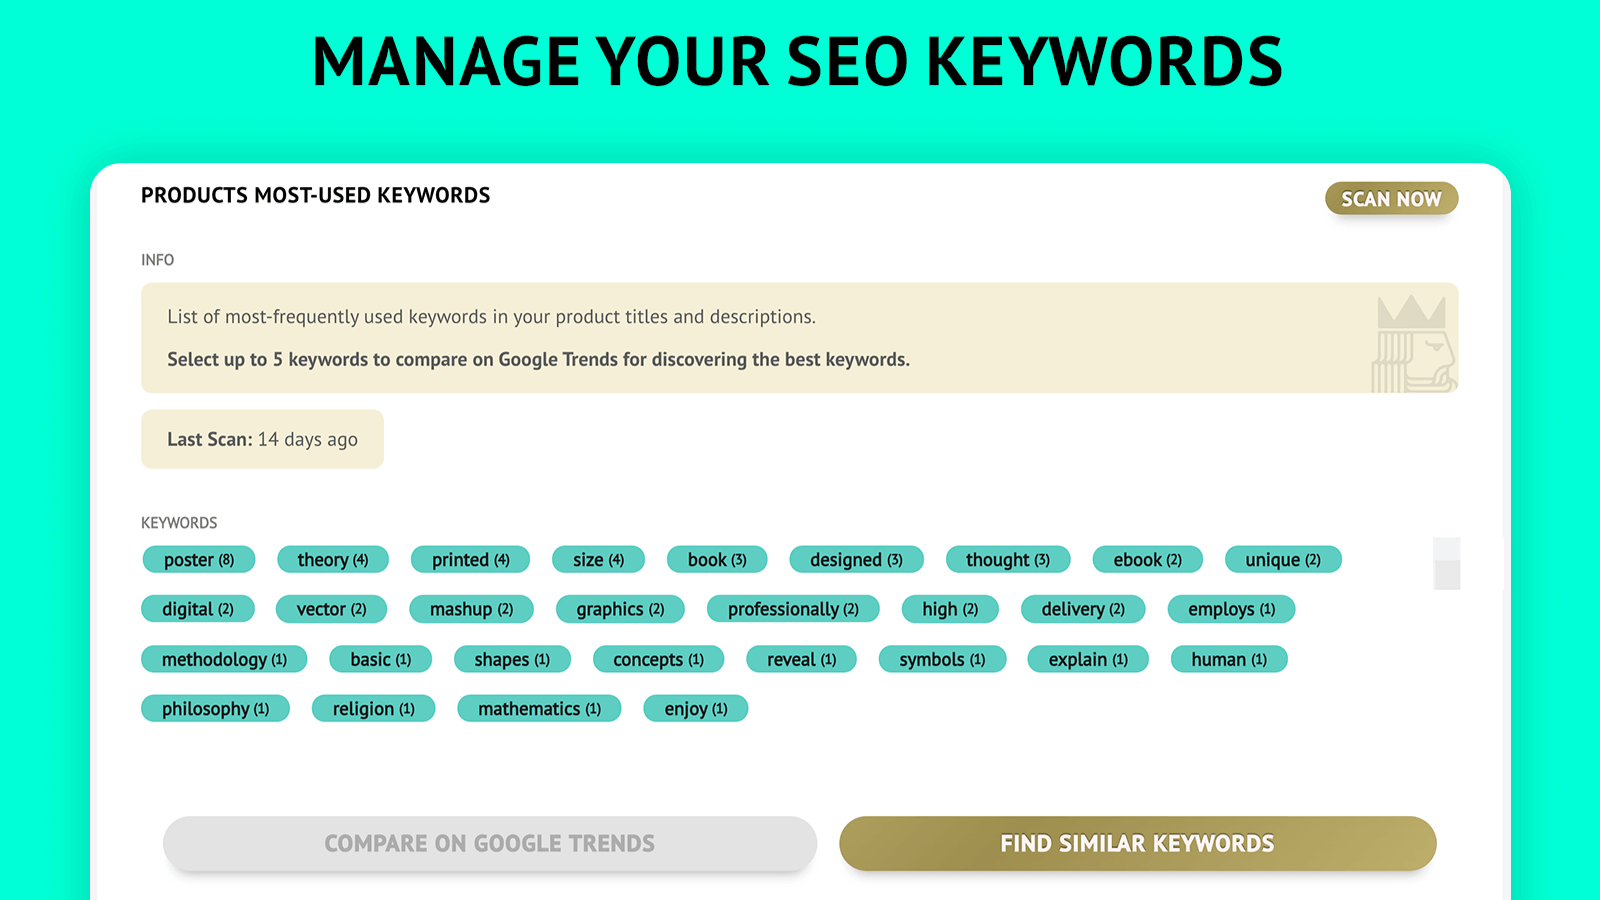This screenshot has width=1600, height=900.
Task: Select the 'delivery' keyword tag
Action: [x=1082, y=609]
